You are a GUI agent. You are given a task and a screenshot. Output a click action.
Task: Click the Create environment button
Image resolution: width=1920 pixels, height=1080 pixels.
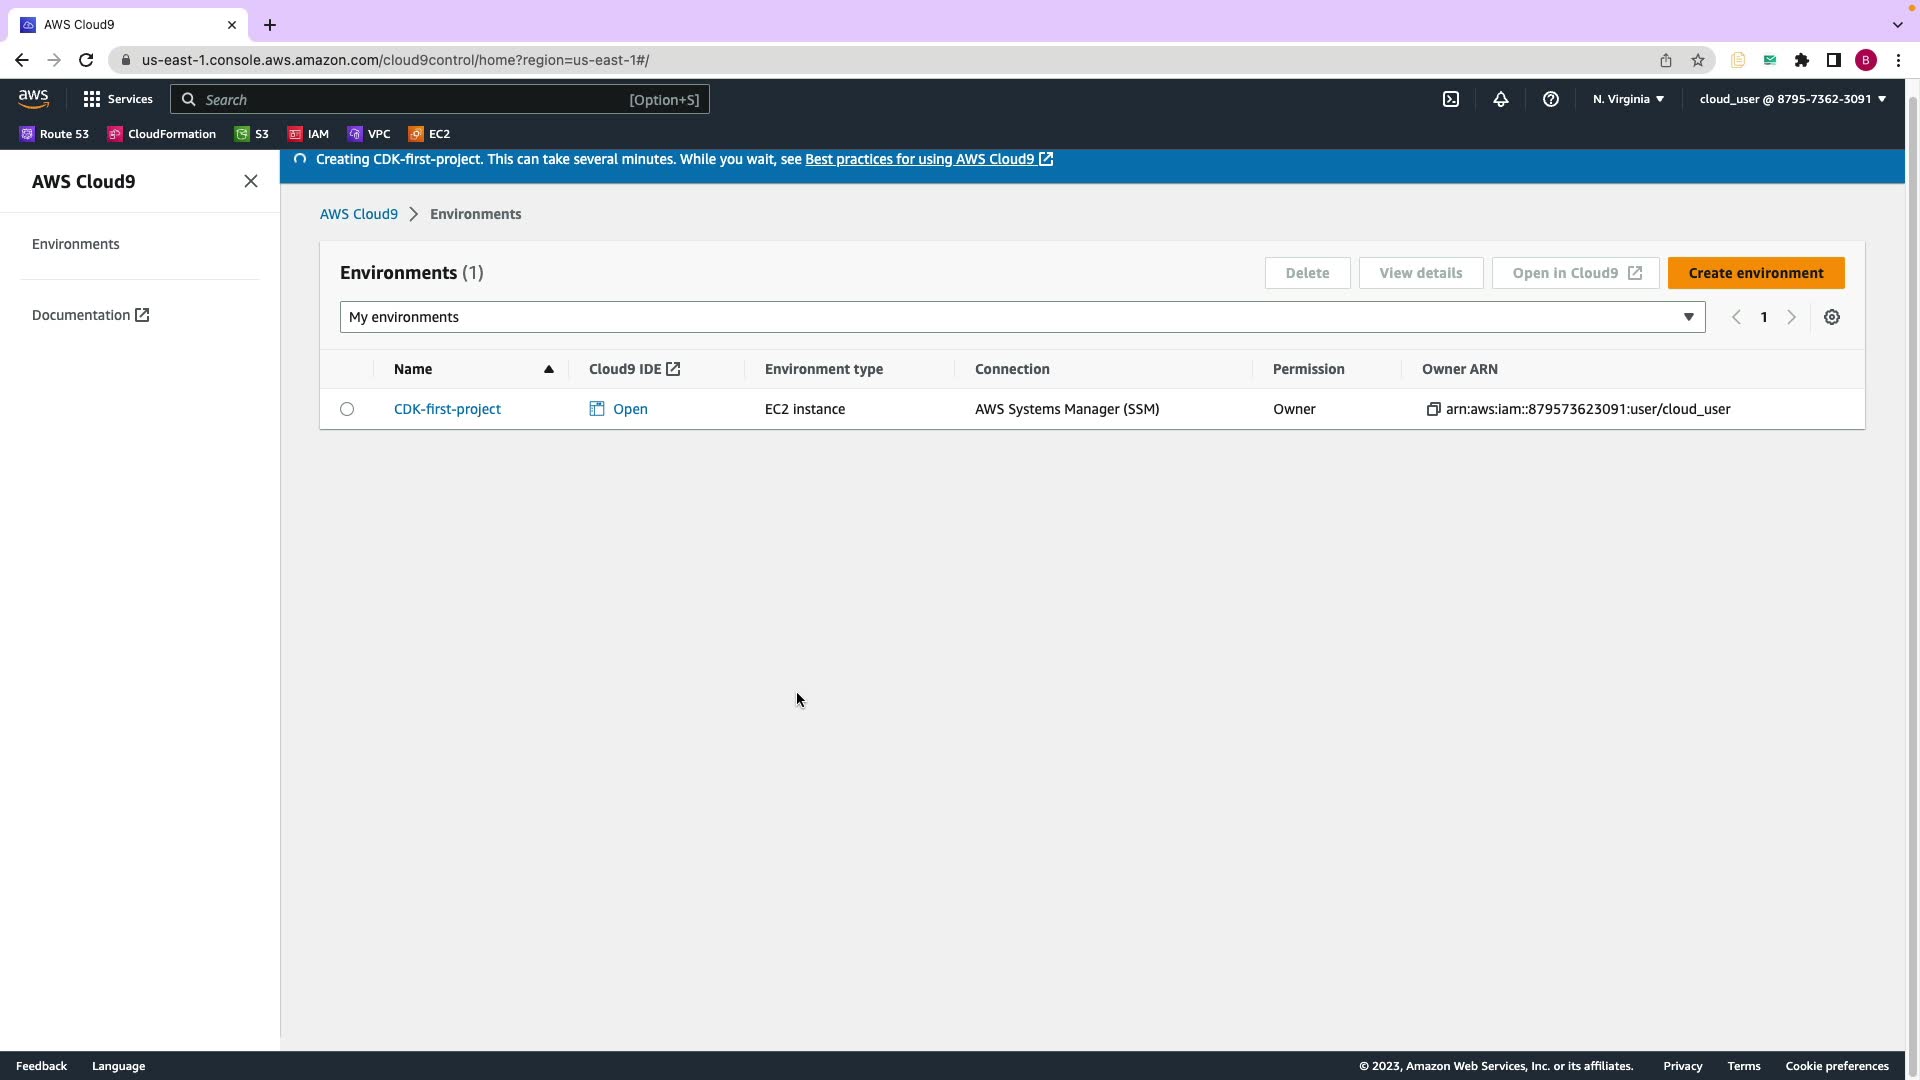click(1755, 273)
